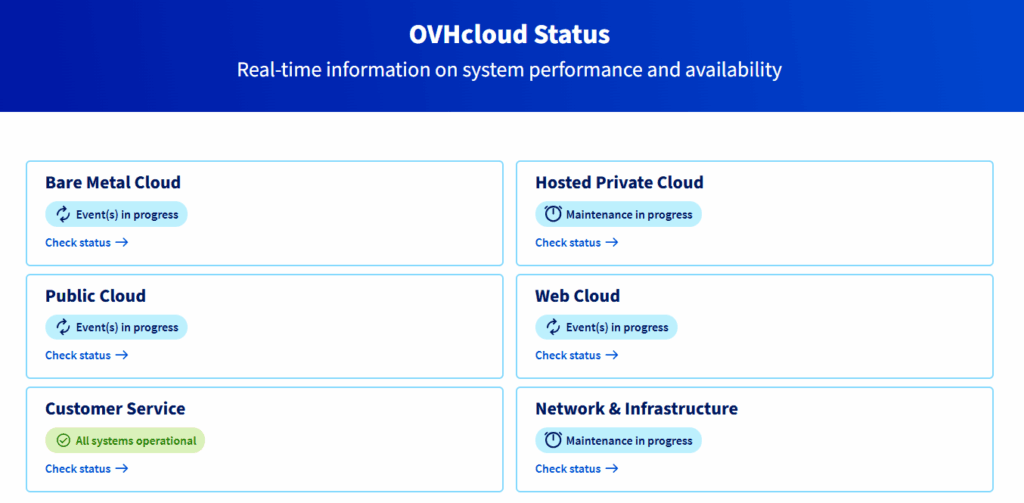The width and height of the screenshot is (1024, 503).
Task: Open Check status link for Hosted Private Cloud
Action: click(577, 242)
